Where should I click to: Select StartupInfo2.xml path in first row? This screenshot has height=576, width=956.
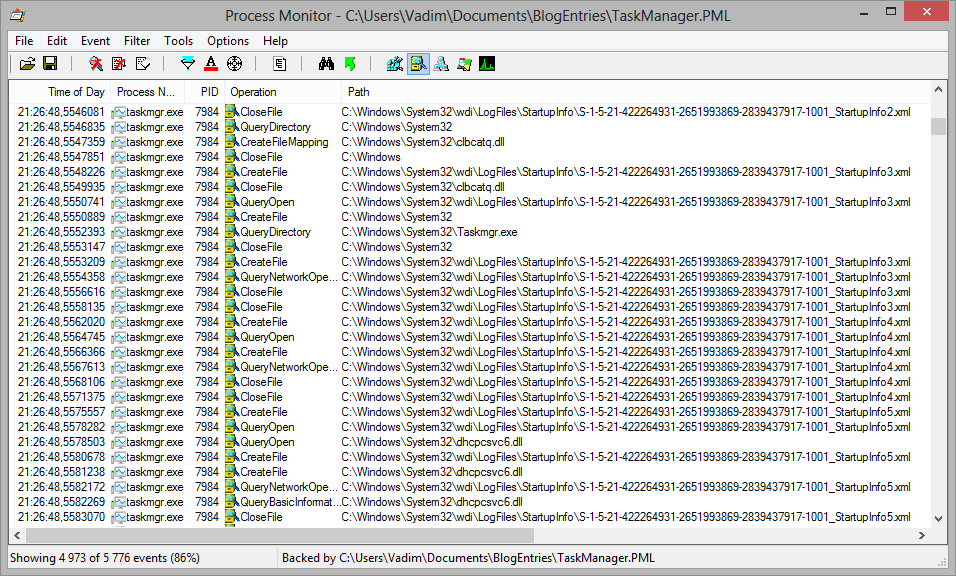click(x=626, y=112)
